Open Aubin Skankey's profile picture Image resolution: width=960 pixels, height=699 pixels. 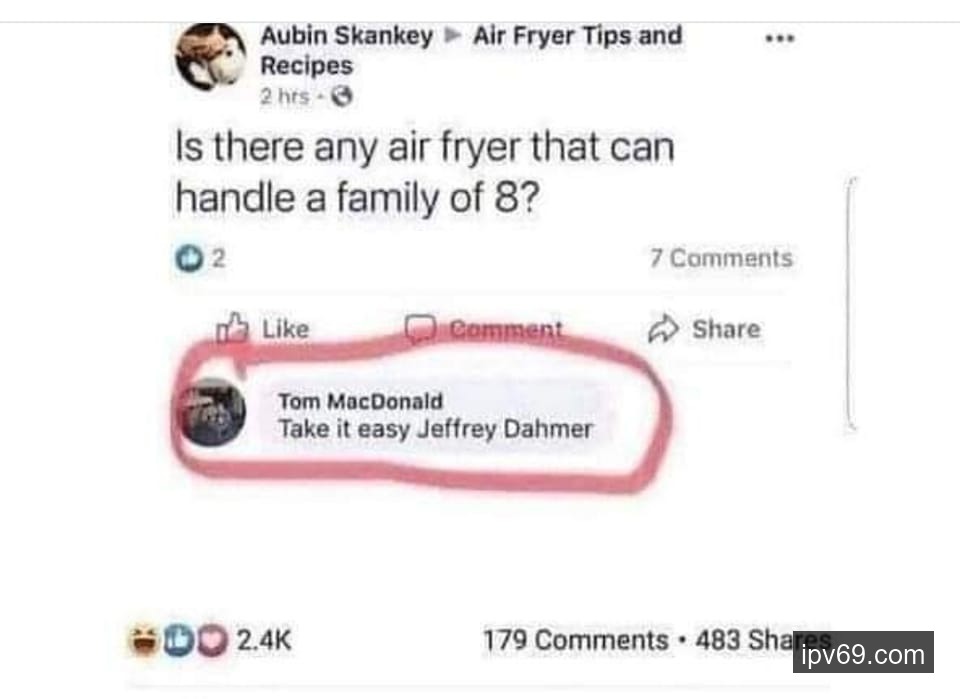211,57
